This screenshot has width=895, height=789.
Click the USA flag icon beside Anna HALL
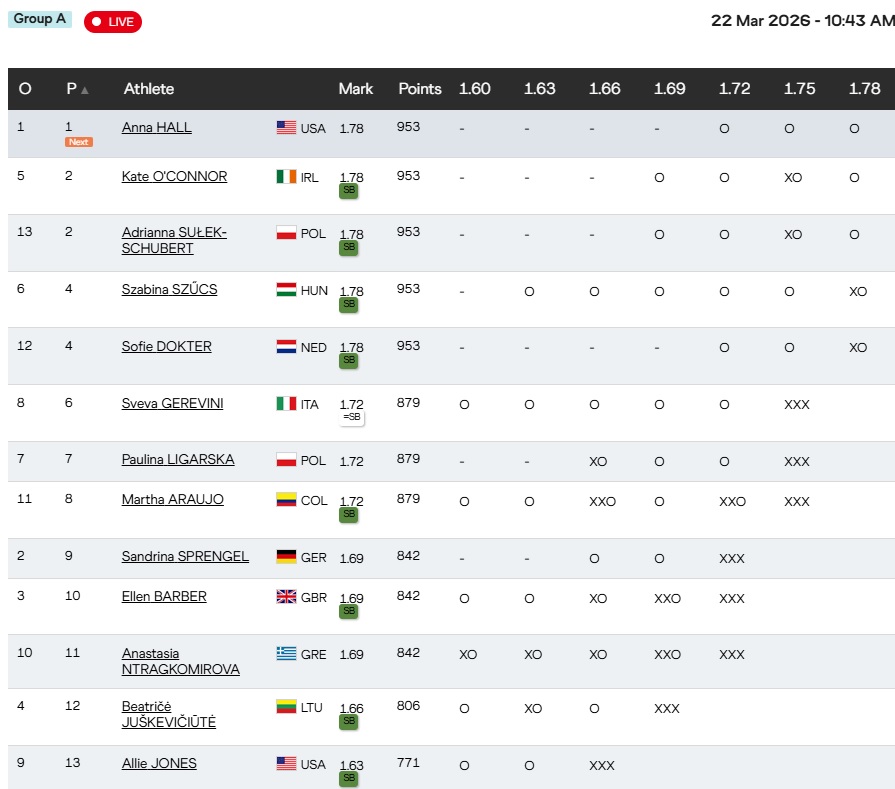pos(286,128)
